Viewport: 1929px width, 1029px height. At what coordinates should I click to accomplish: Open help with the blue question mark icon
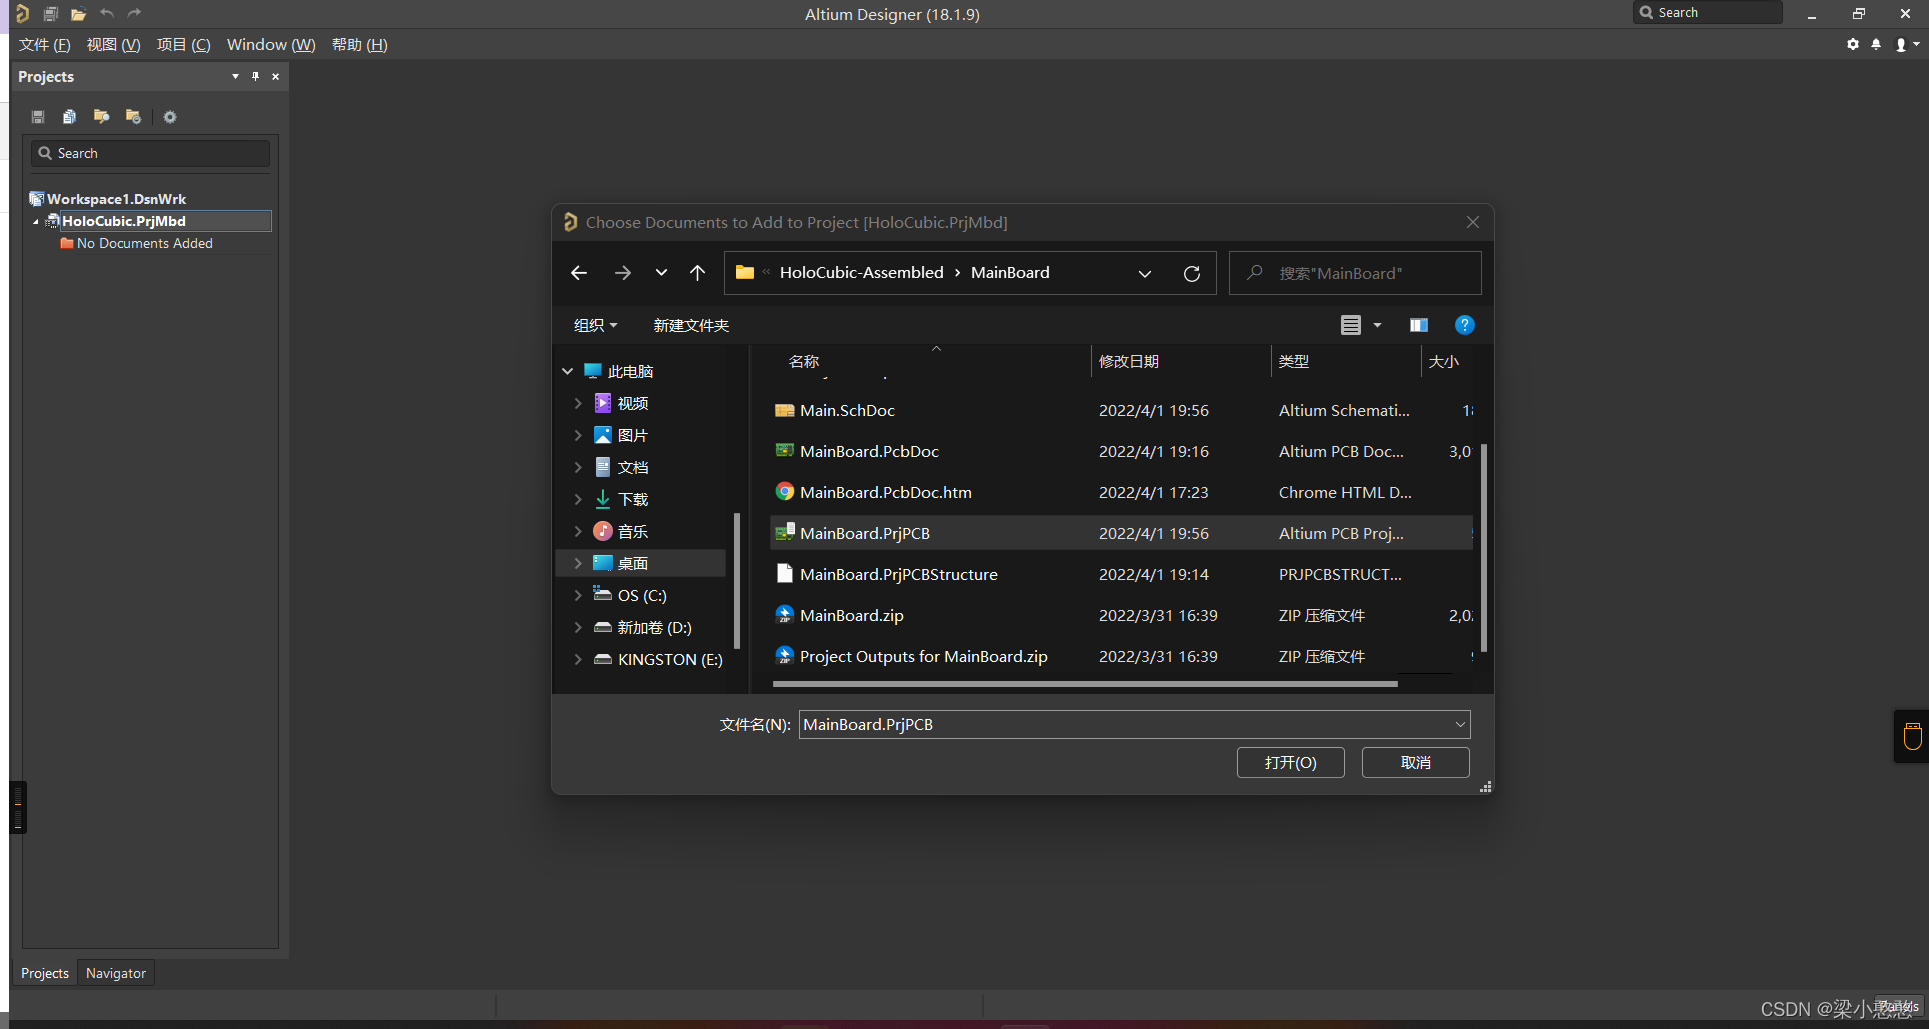[x=1464, y=325]
